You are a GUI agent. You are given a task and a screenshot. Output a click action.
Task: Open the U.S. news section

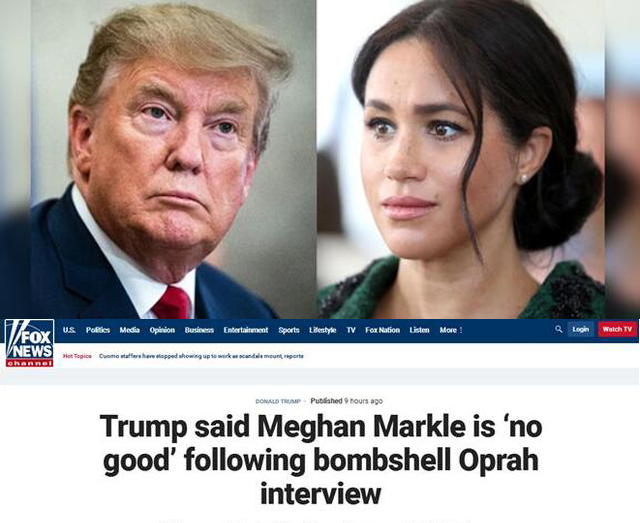pos(69,330)
